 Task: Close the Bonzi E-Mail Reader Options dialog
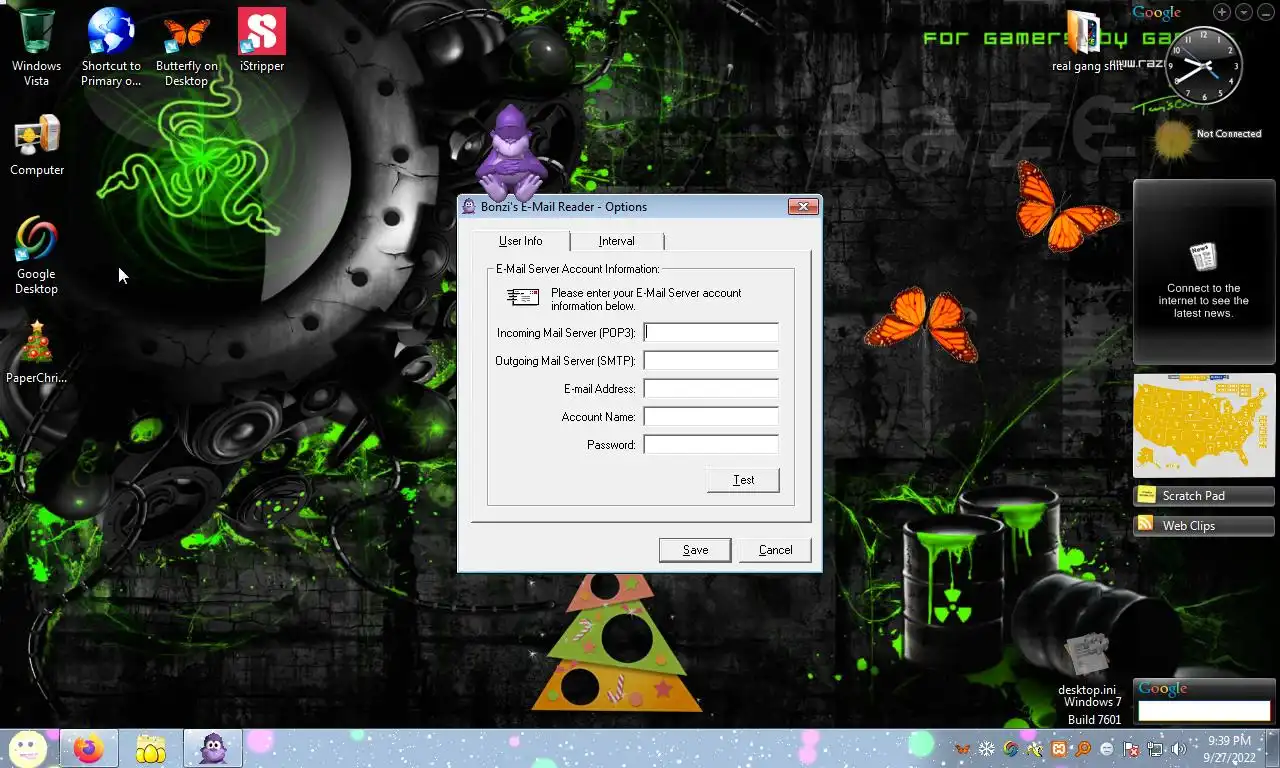(x=803, y=207)
